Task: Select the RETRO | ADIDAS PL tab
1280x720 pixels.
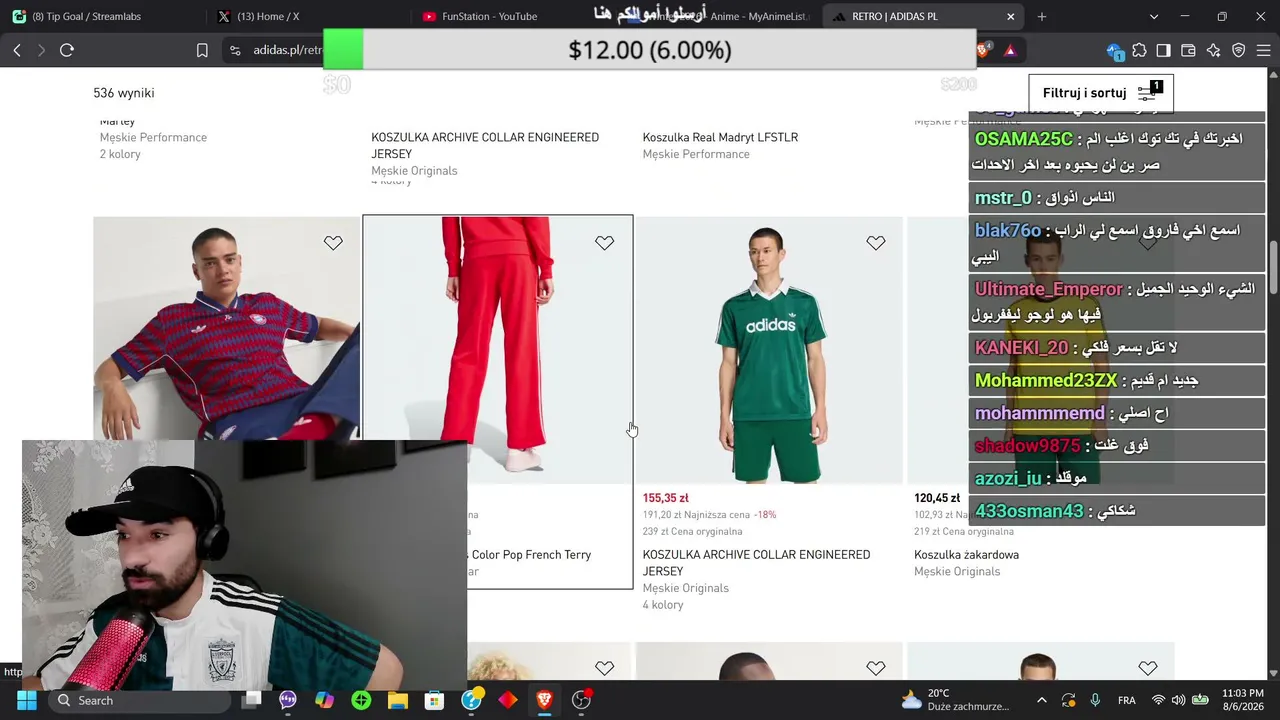Action: tap(922, 16)
